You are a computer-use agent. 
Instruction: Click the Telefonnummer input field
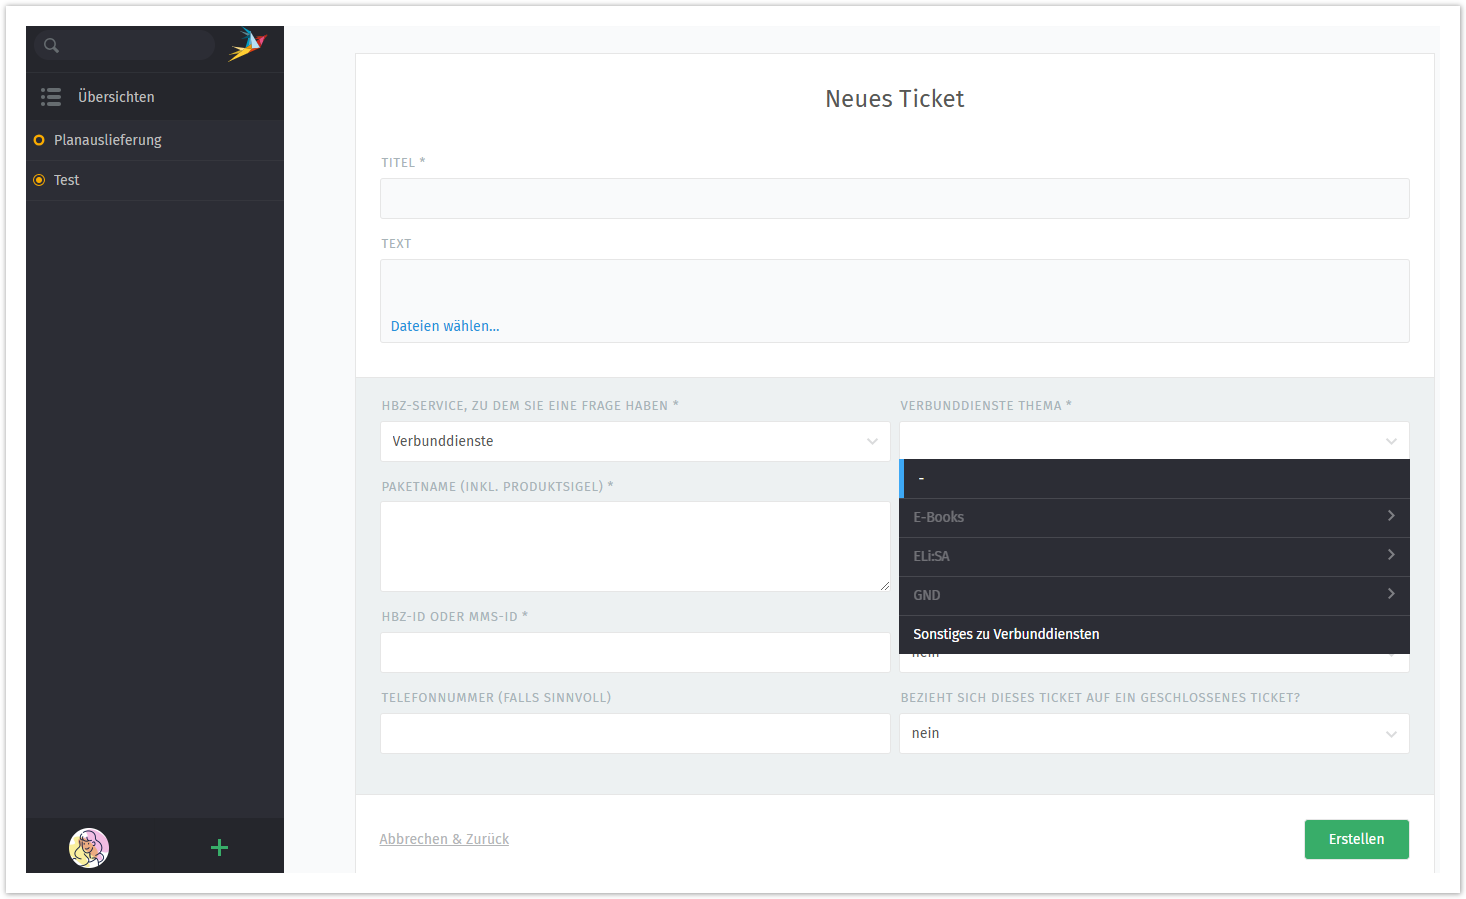tap(635, 733)
